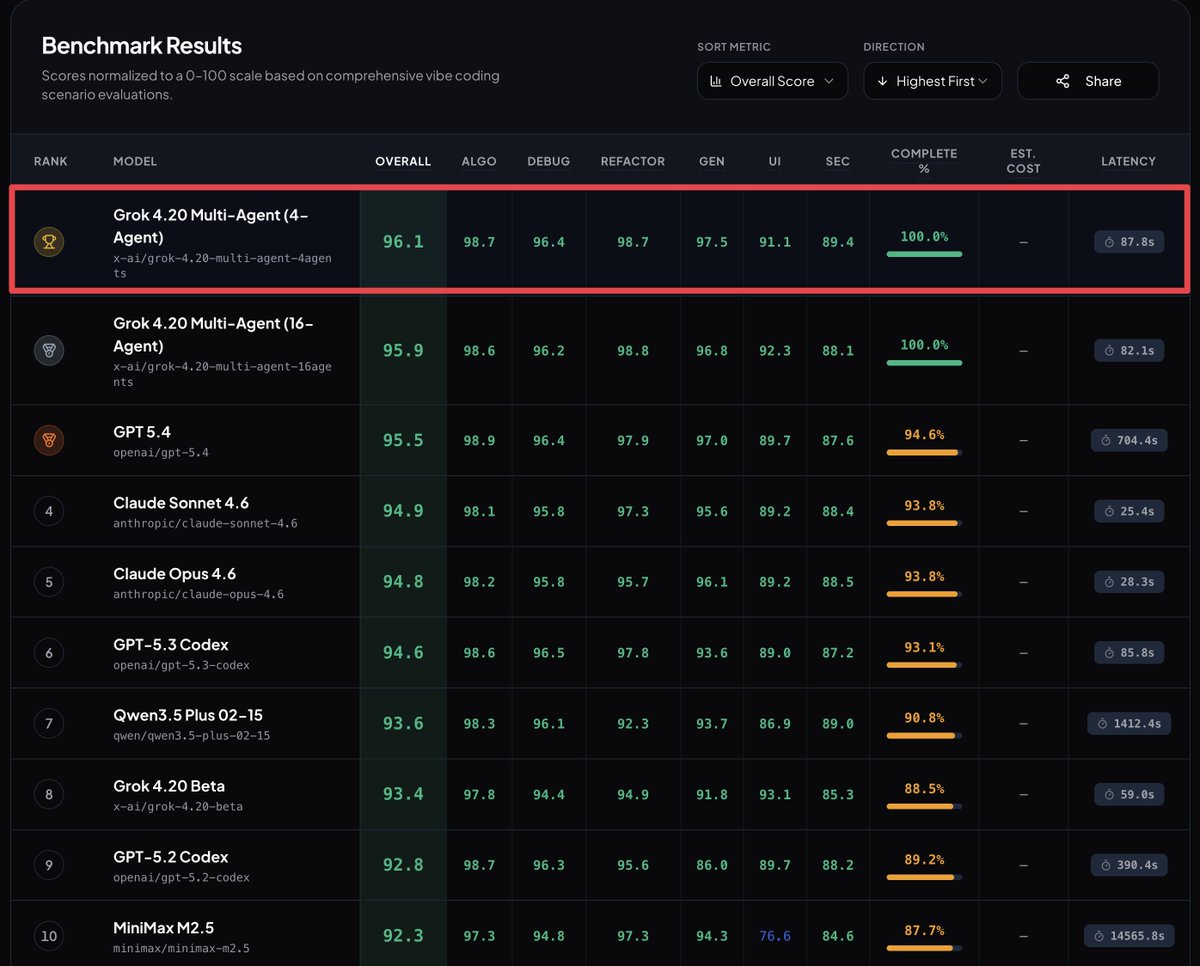This screenshot has width=1200, height=966.
Task: Open the Overall Score sort metric dropdown
Action: (x=772, y=81)
